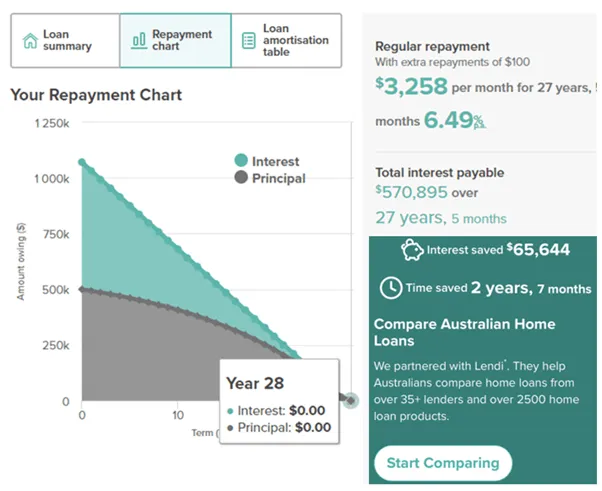This screenshot has width=602, height=491.
Task: Click the 6.49% interest rate value
Action: (x=455, y=120)
